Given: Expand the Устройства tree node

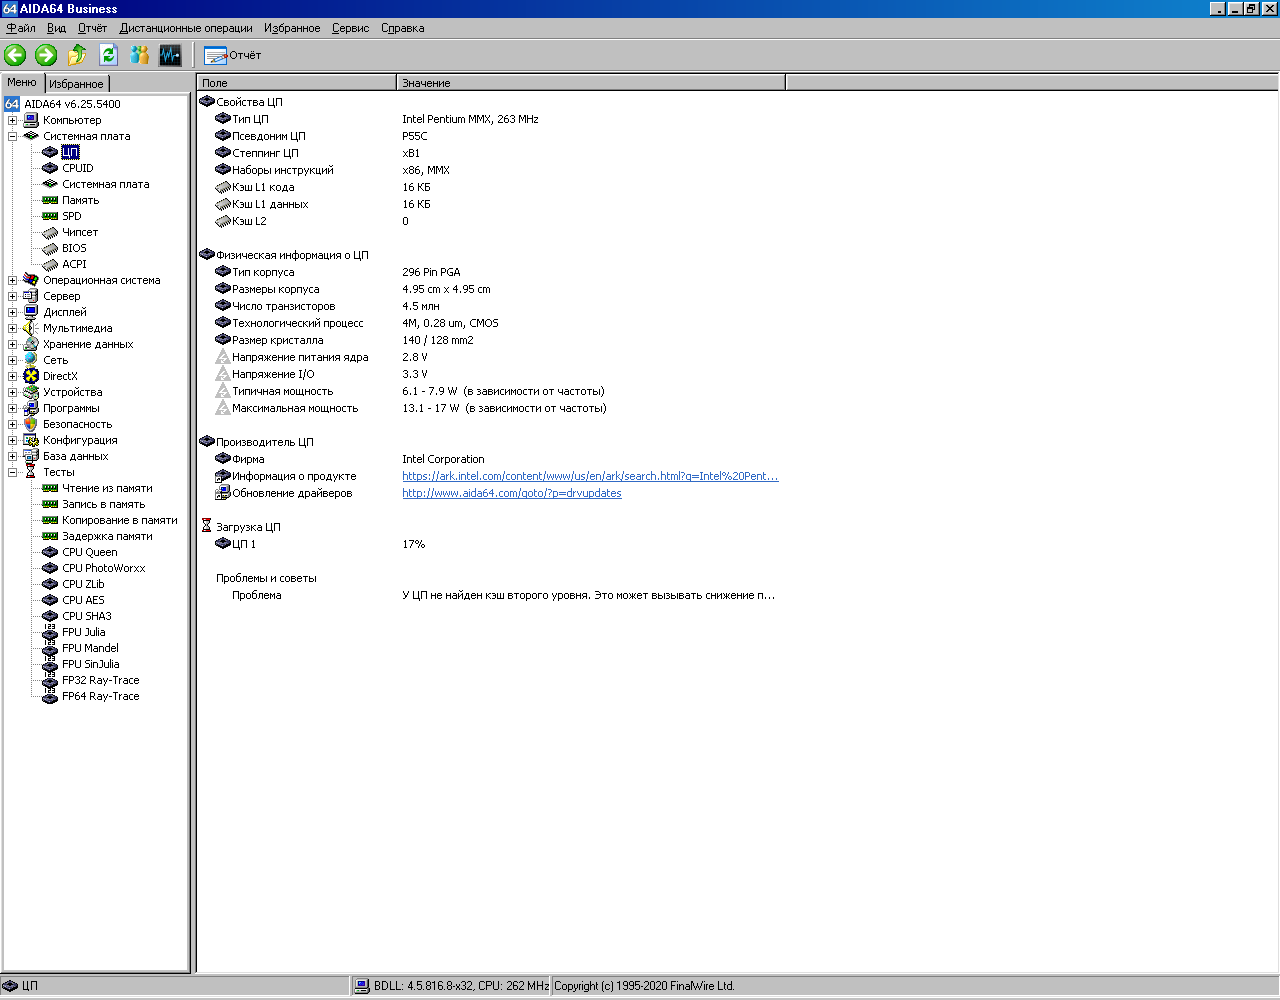Looking at the screenshot, I should click(x=12, y=392).
